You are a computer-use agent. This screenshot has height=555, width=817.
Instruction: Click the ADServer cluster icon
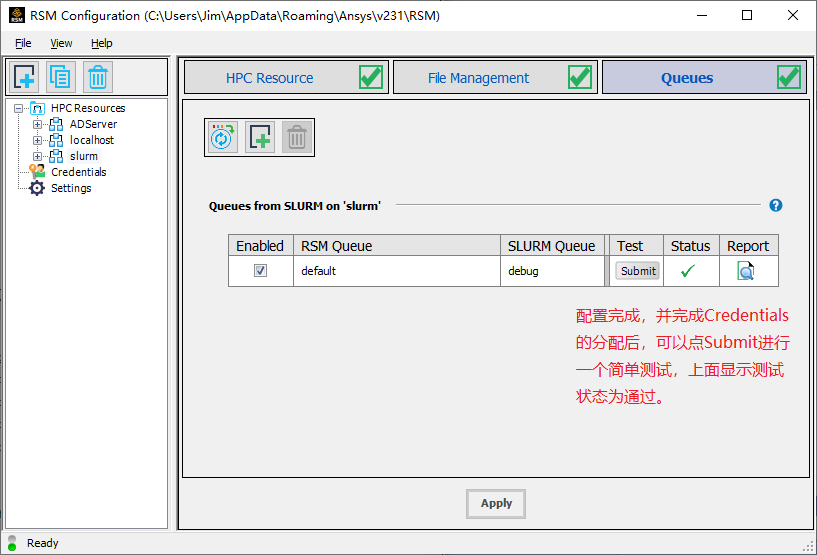[x=56, y=125]
